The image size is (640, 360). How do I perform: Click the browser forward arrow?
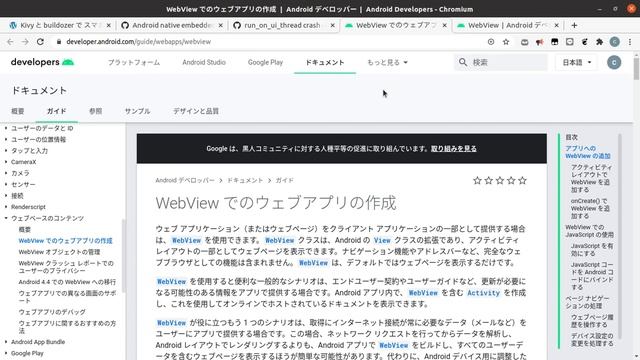click(25, 42)
